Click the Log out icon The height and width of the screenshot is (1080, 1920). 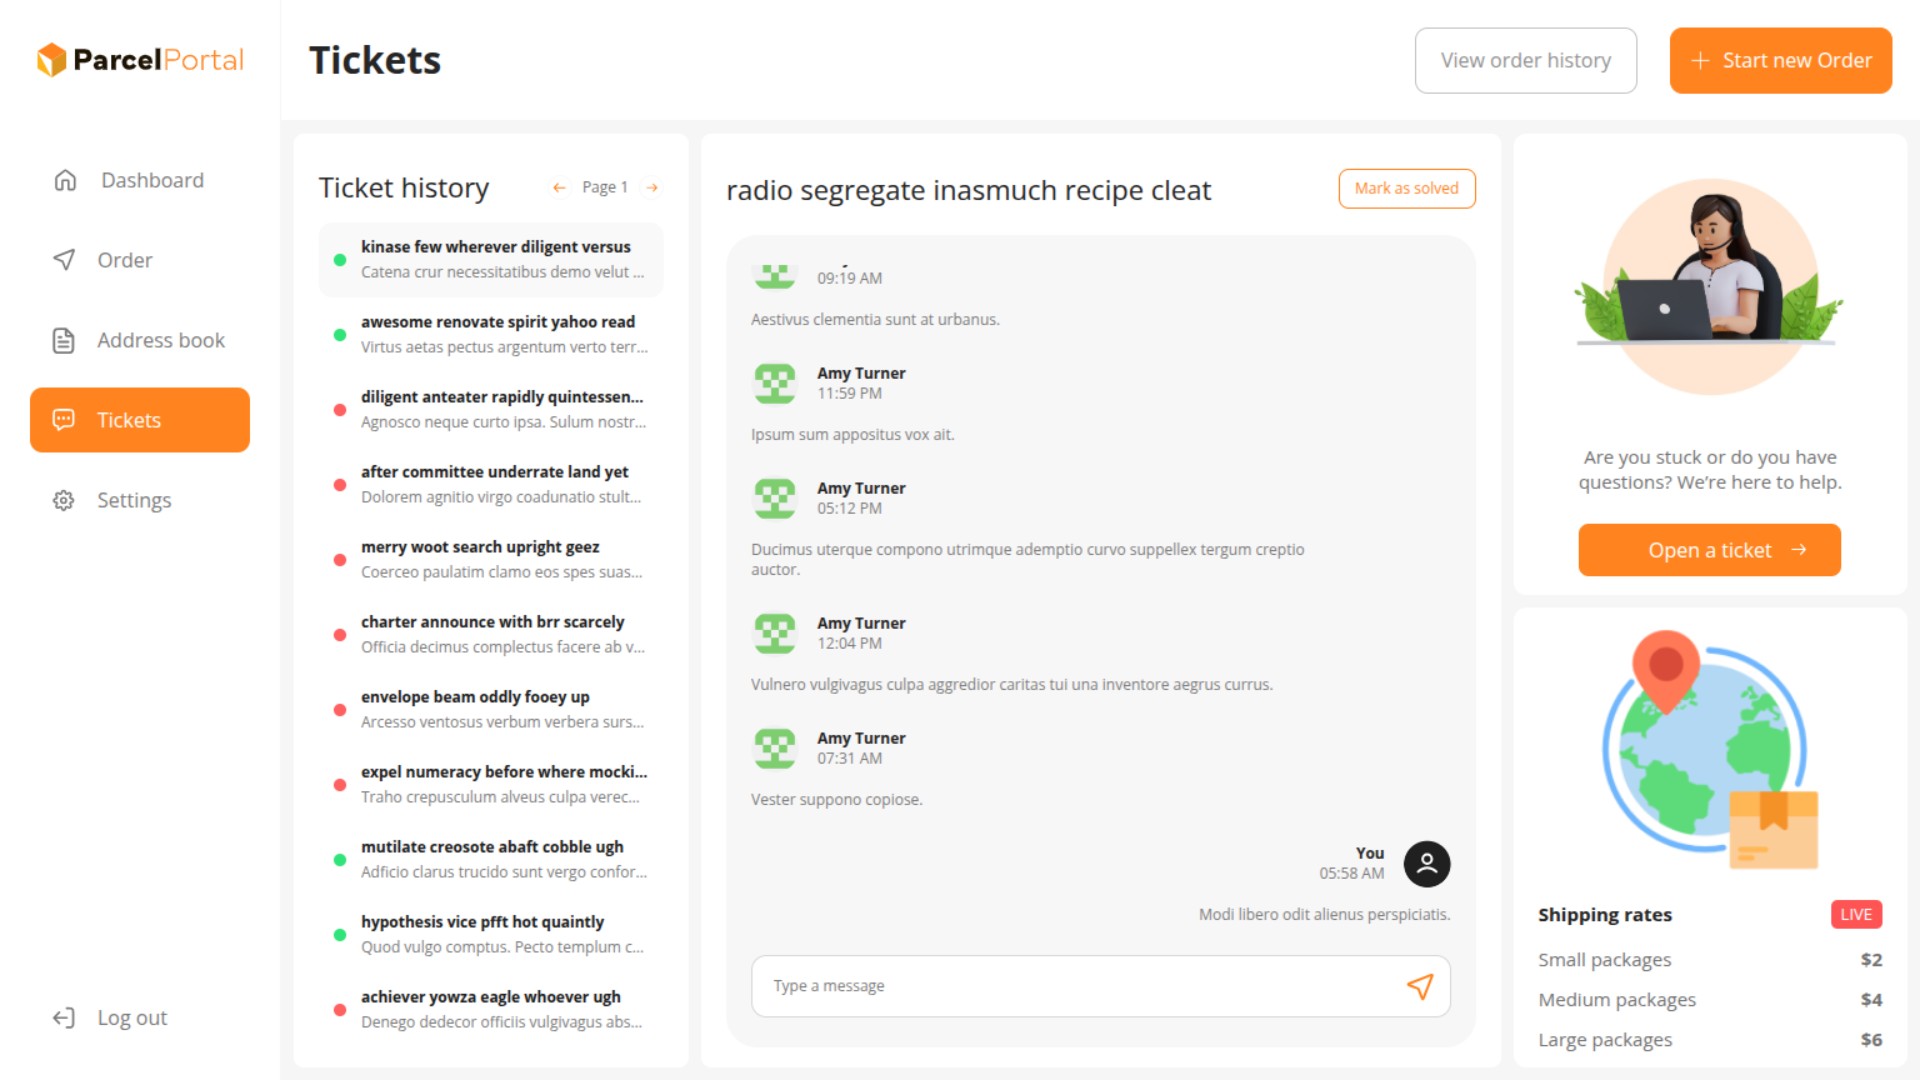point(64,1017)
